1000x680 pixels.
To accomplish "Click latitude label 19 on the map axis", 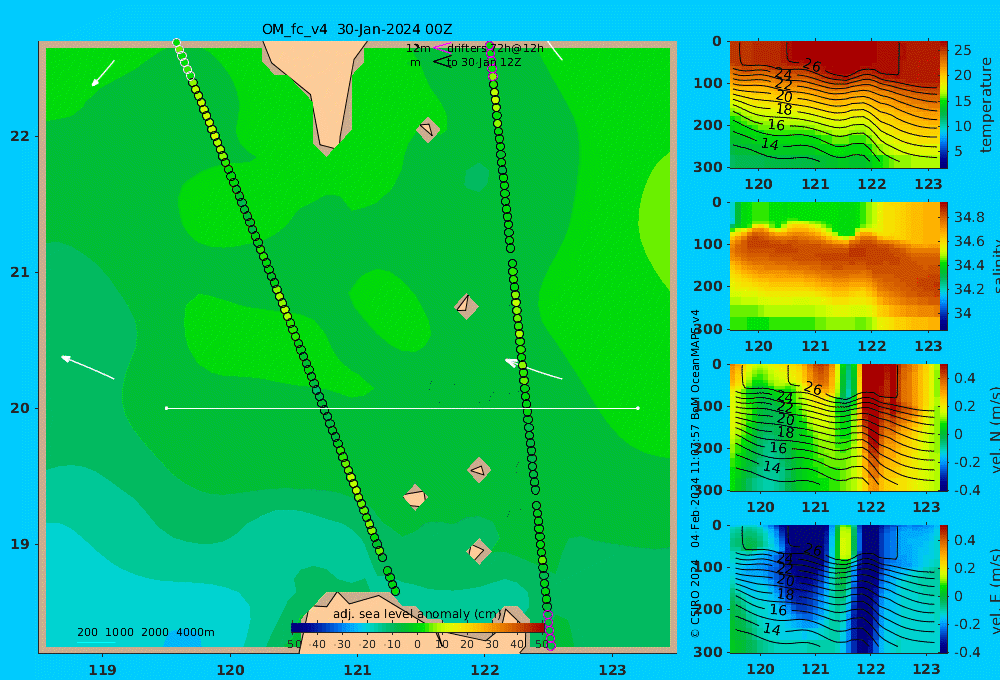I will 20,544.
